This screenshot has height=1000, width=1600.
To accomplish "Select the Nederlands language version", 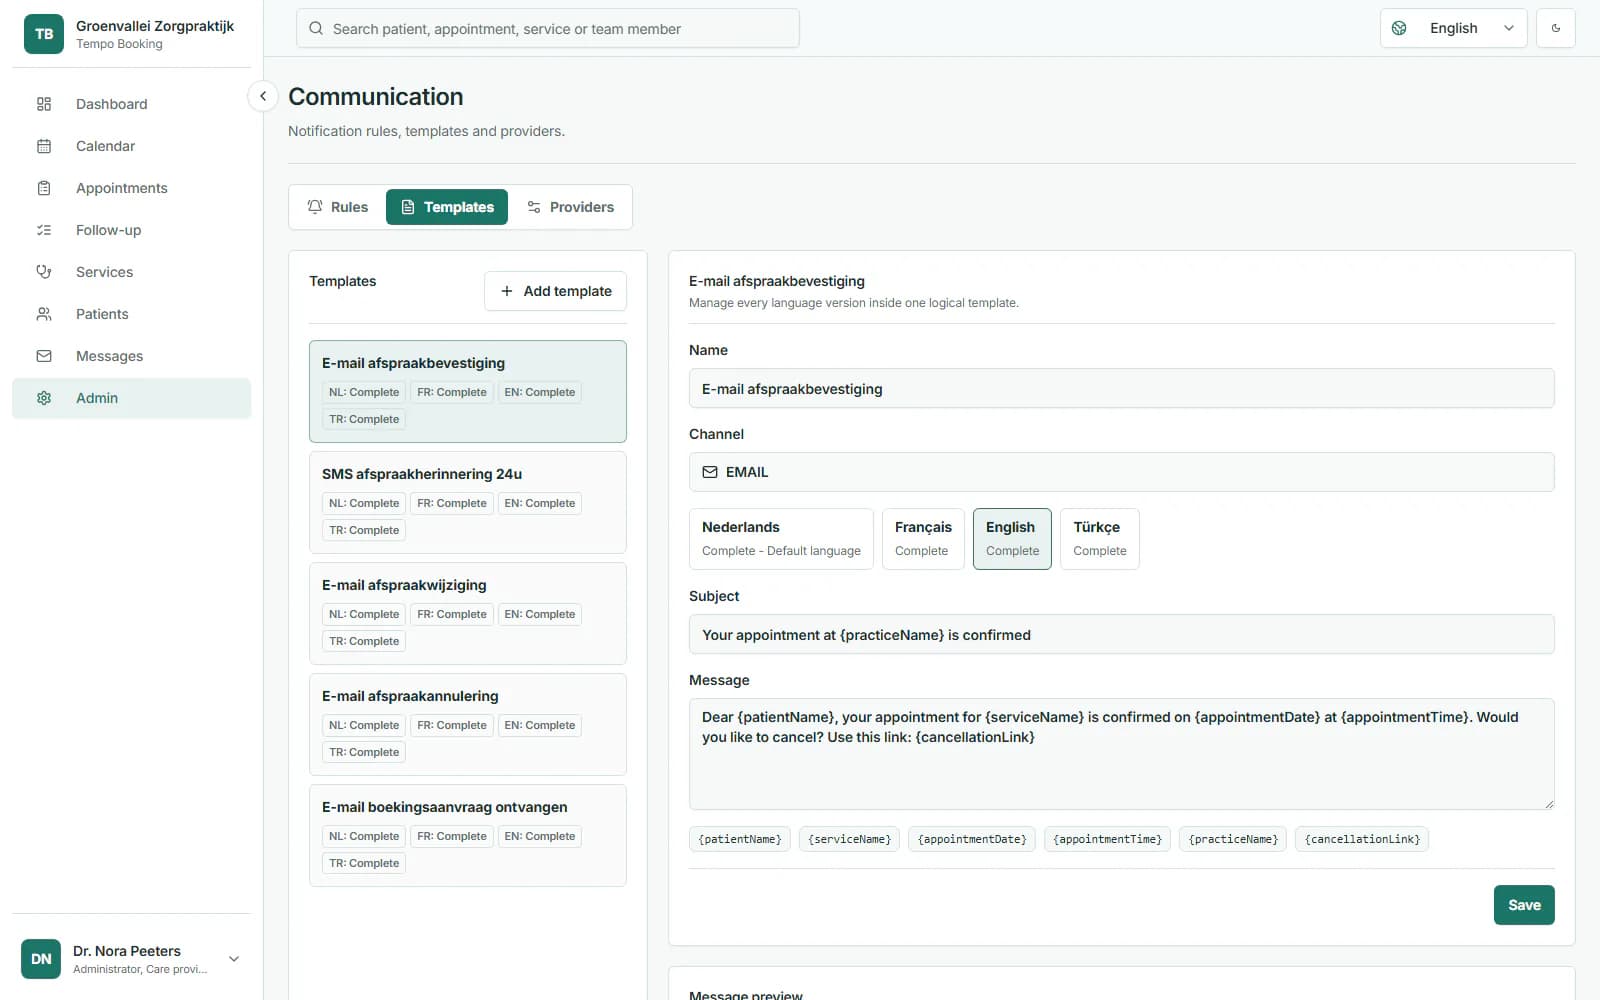I will coord(781,539).
